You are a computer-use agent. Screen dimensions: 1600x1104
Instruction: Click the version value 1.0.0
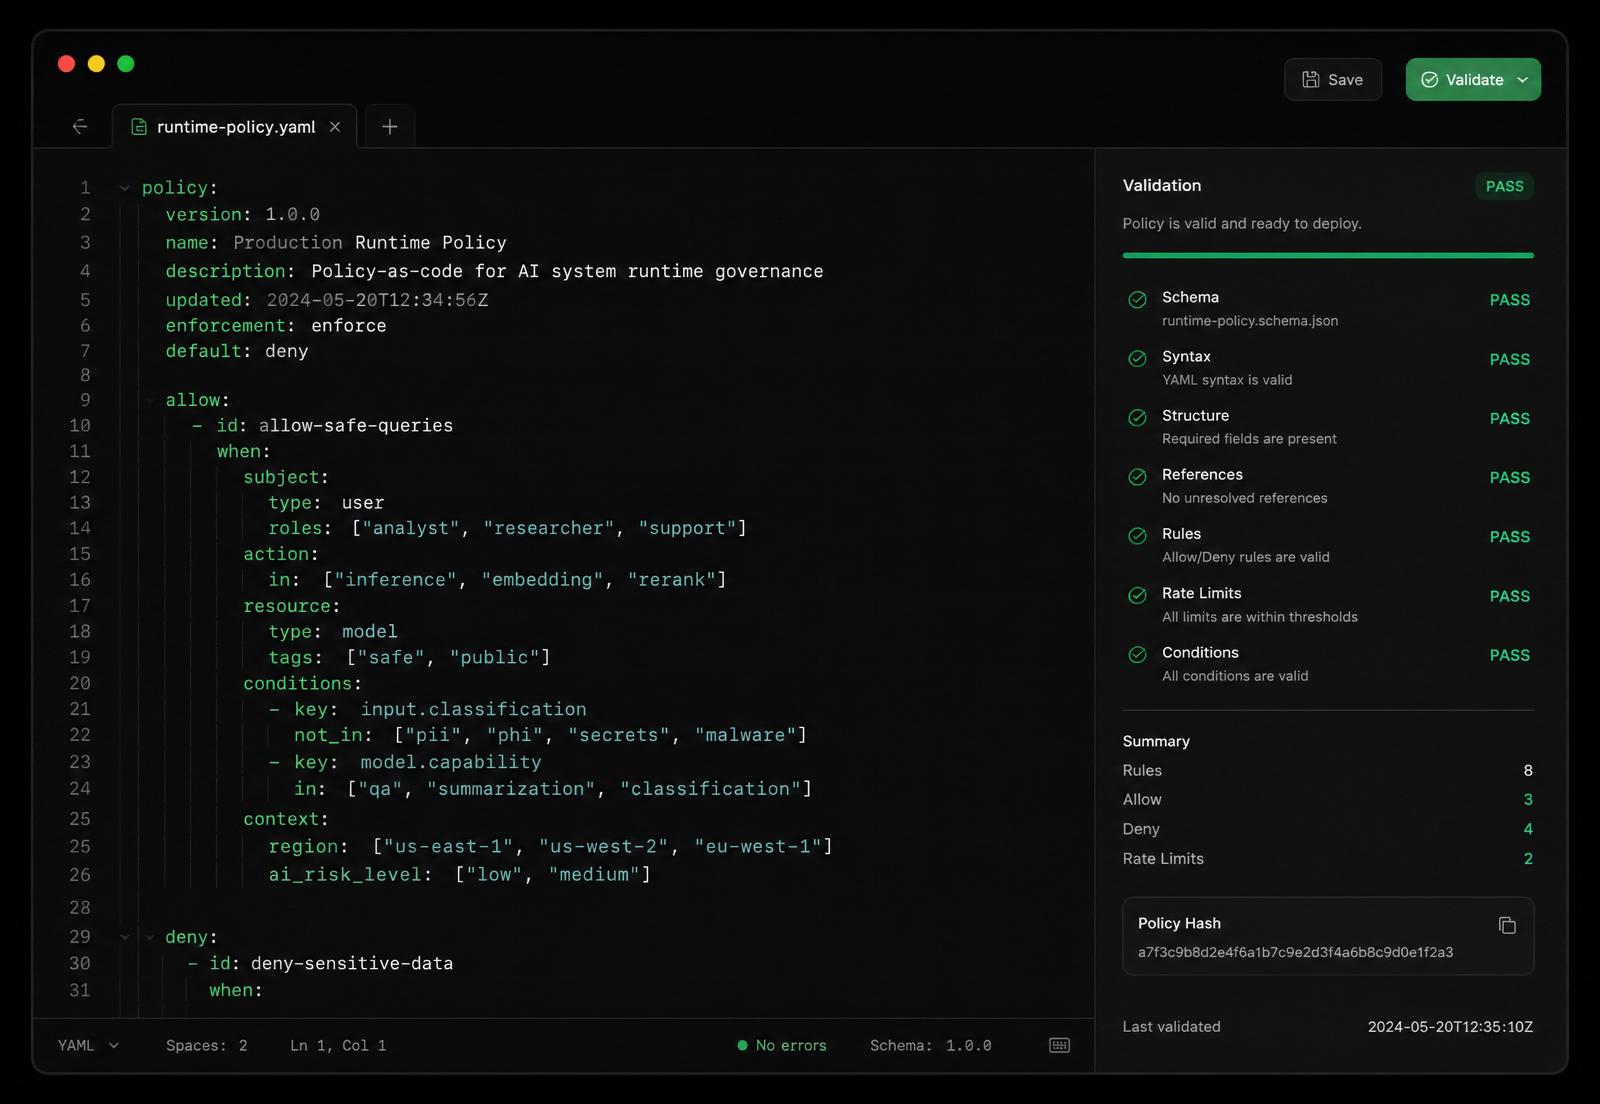click(292, 215)
